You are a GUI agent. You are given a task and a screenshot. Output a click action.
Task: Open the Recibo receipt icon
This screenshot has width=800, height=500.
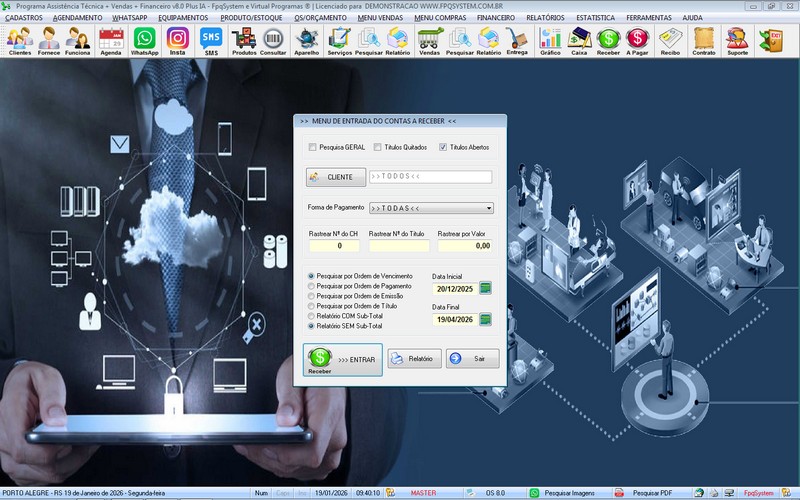670,41
